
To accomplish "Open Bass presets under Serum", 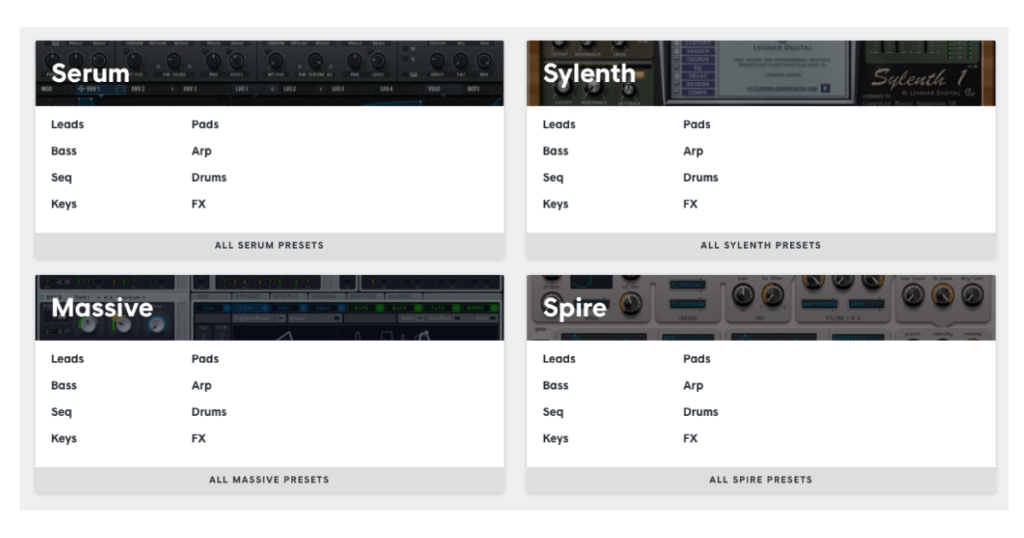I will point(64,151).
